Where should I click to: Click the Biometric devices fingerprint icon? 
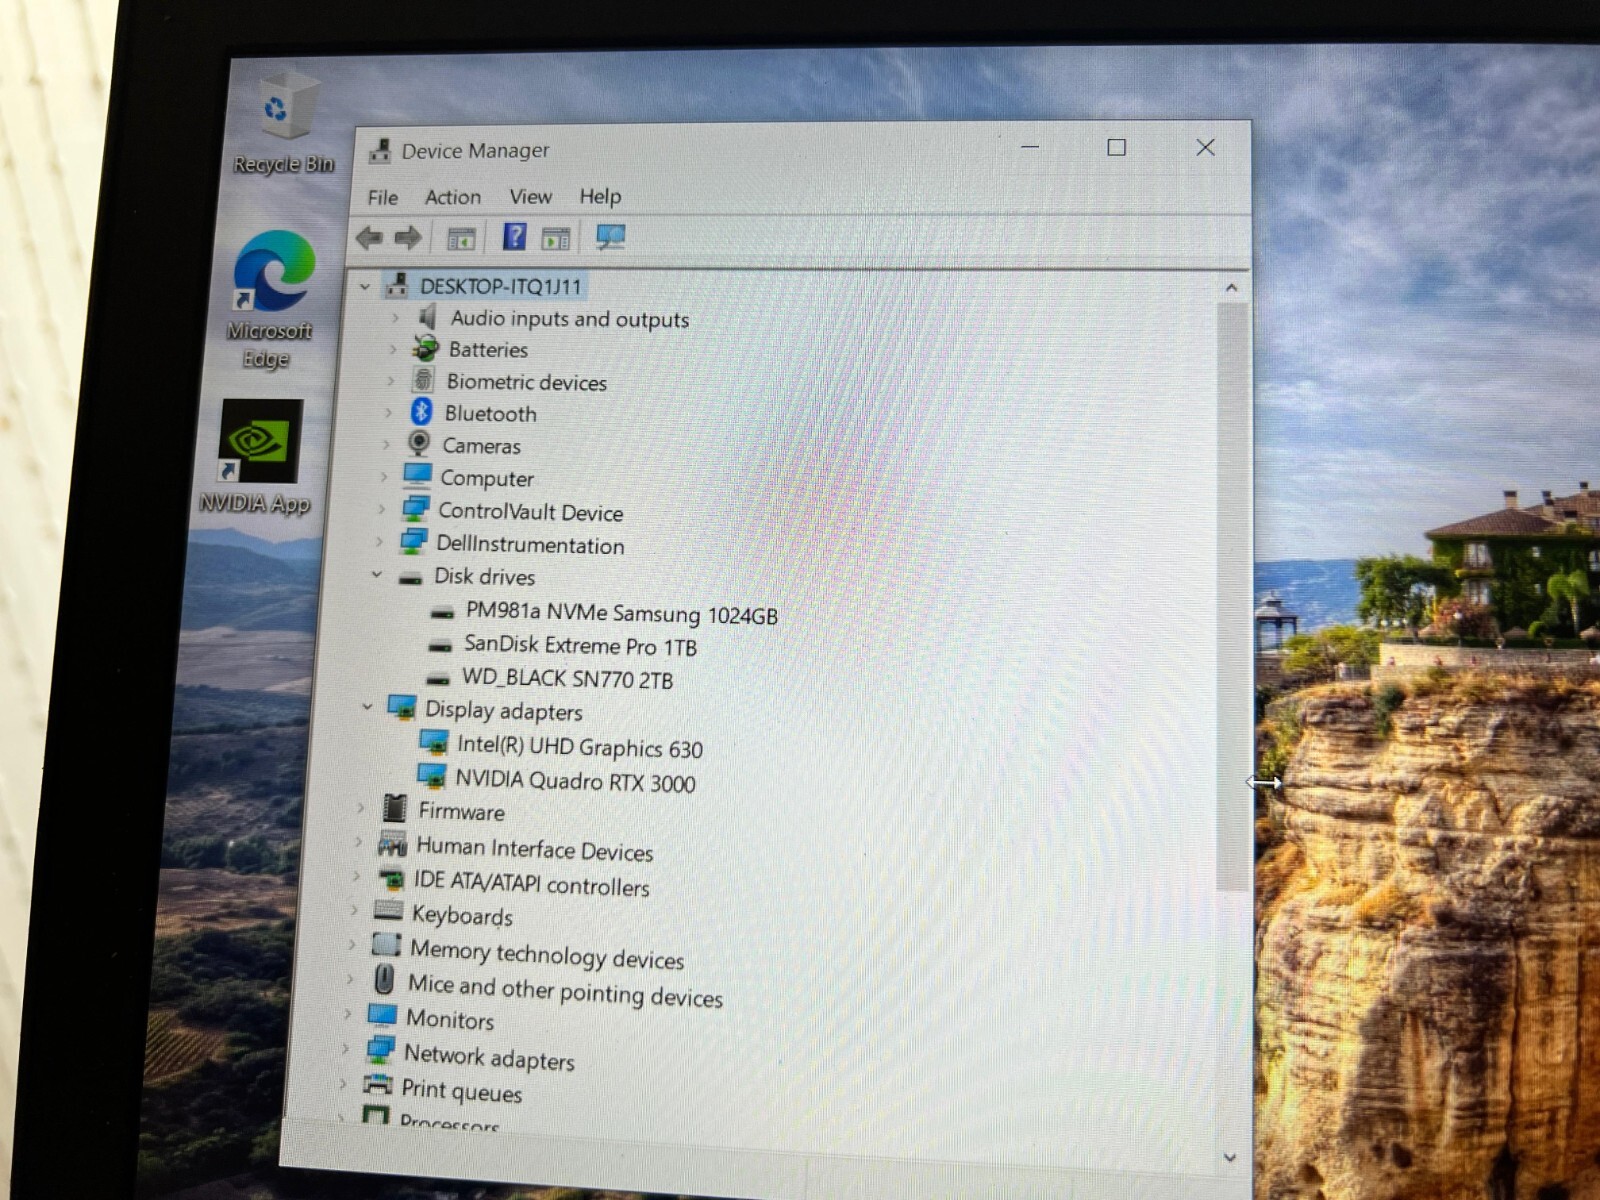click(x=423, y=380)
